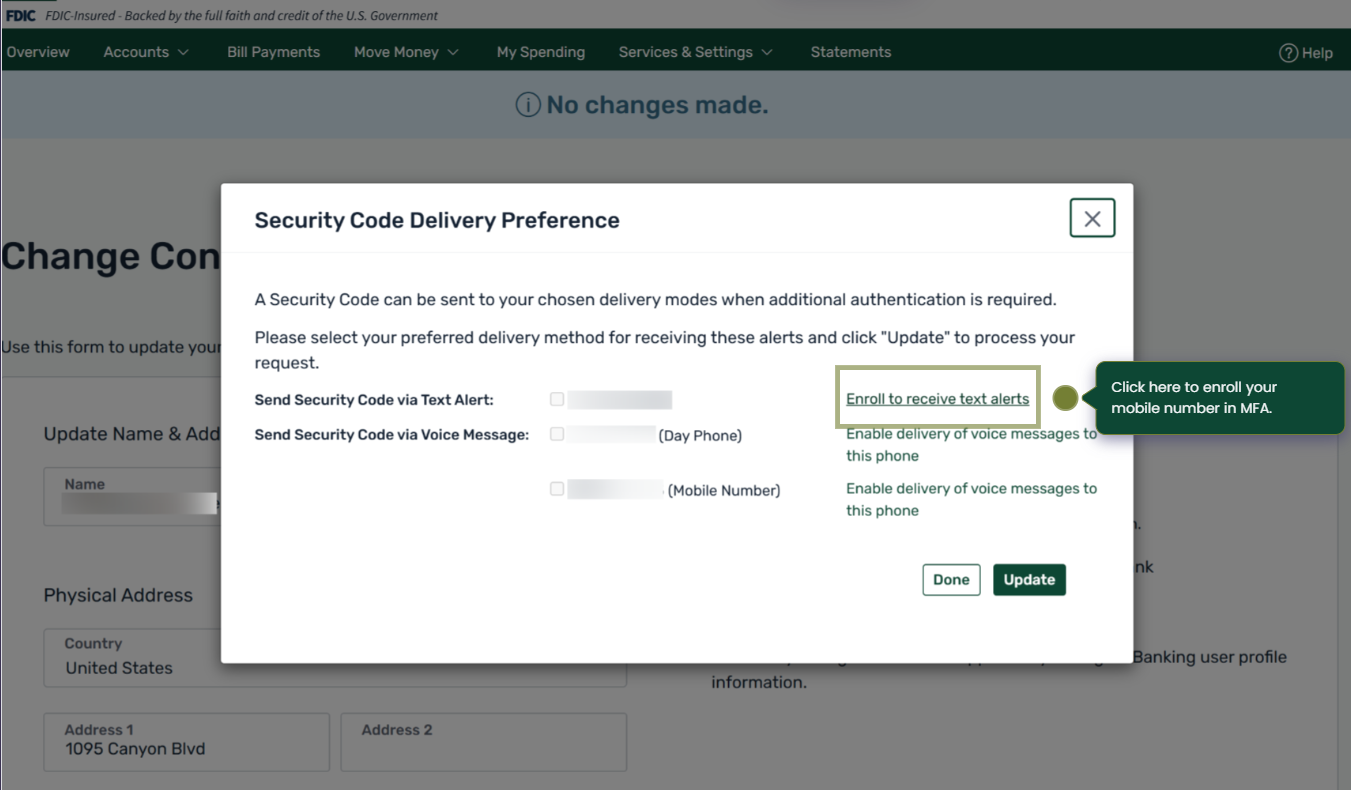Click the Done button

tap(951, 580)
